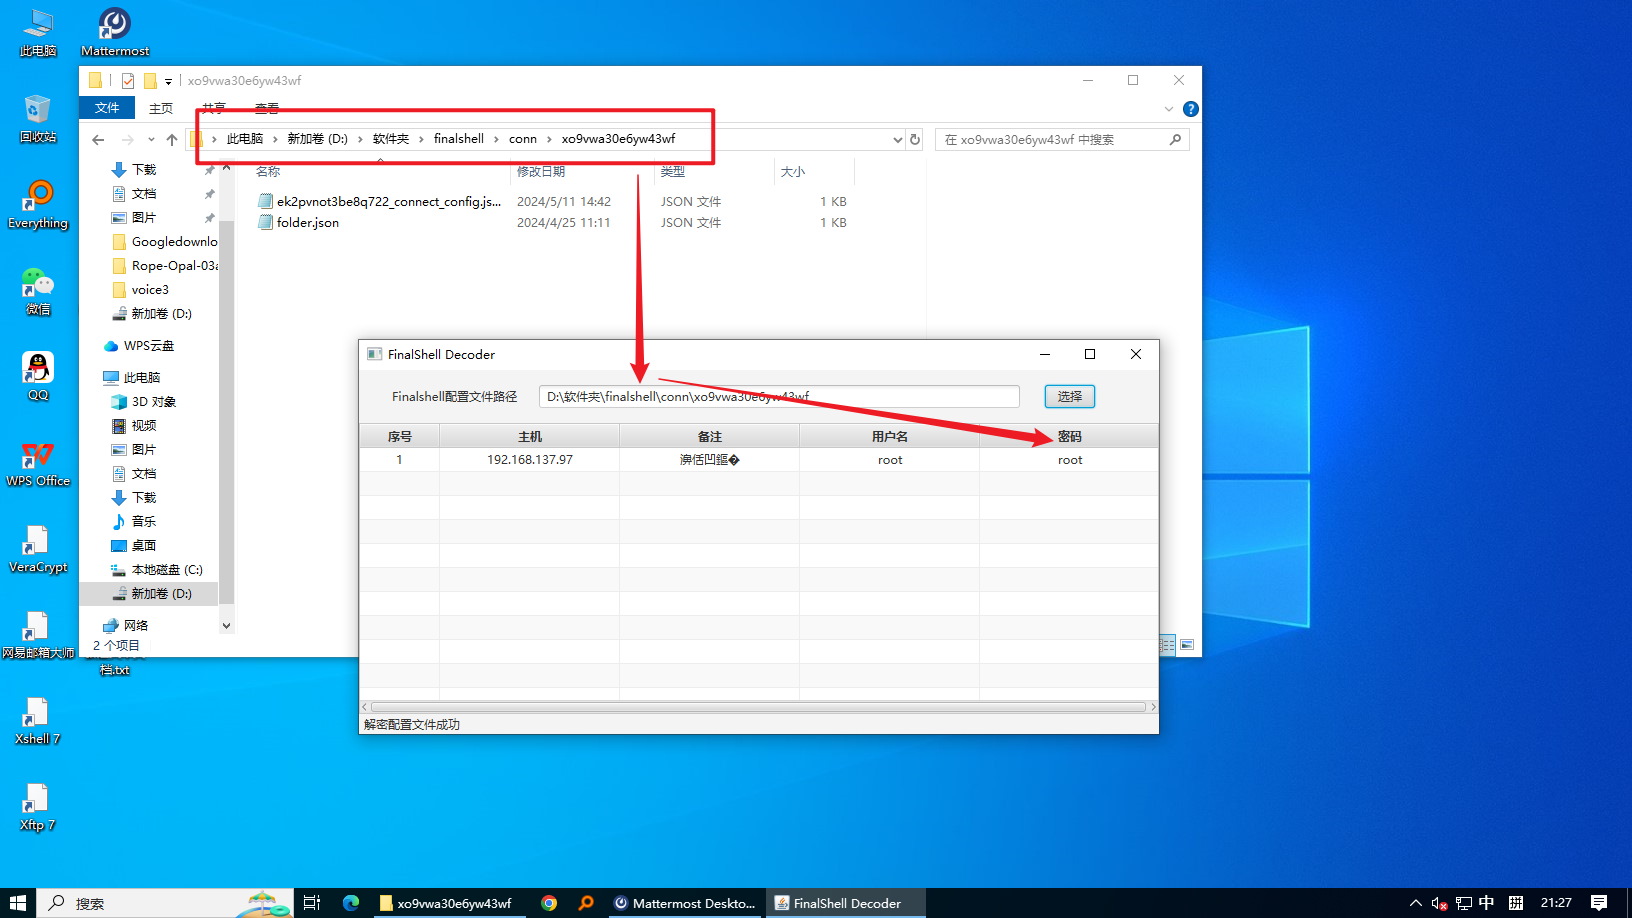Image resolution: width=1632 pixels, height=918 pixels.
Task: Show hidden tray icons chevron
Action: point(1416,903)
